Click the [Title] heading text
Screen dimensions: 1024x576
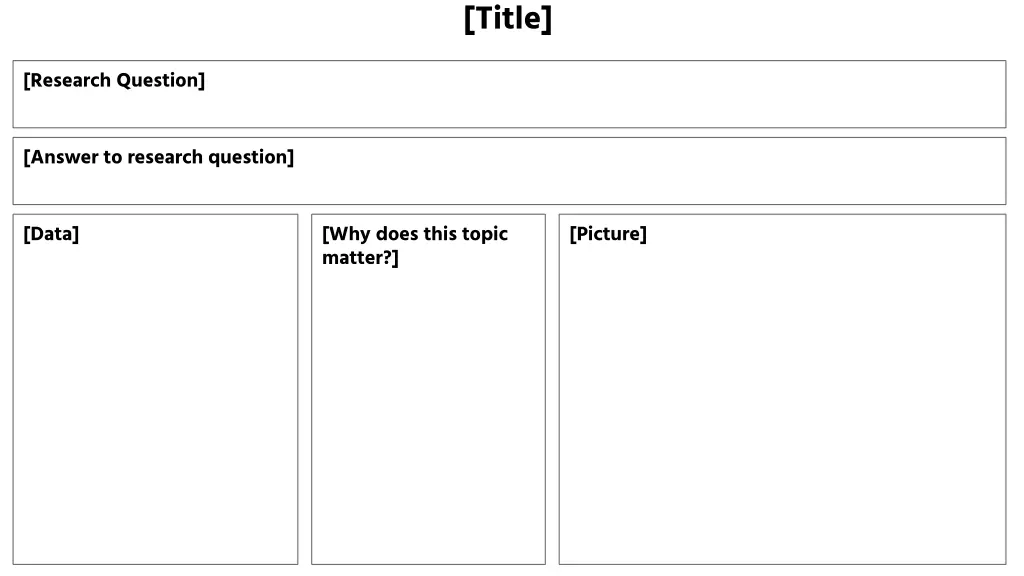point(507,19)
